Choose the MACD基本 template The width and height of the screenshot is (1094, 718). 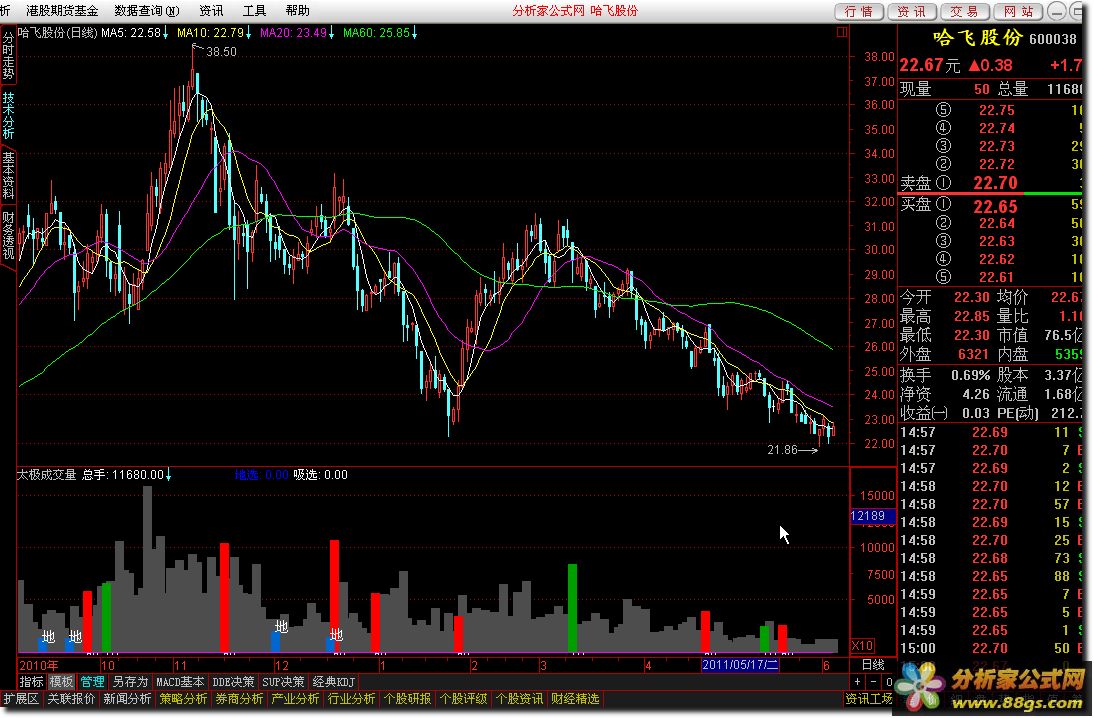point(180,682)
